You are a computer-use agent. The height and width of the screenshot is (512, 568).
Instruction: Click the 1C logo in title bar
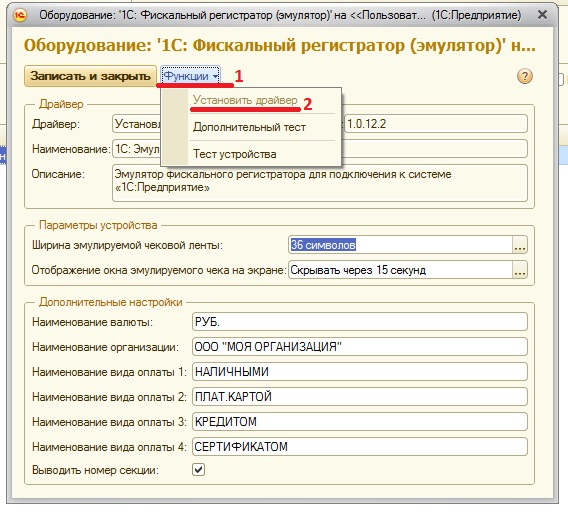(x=20, y=15)
